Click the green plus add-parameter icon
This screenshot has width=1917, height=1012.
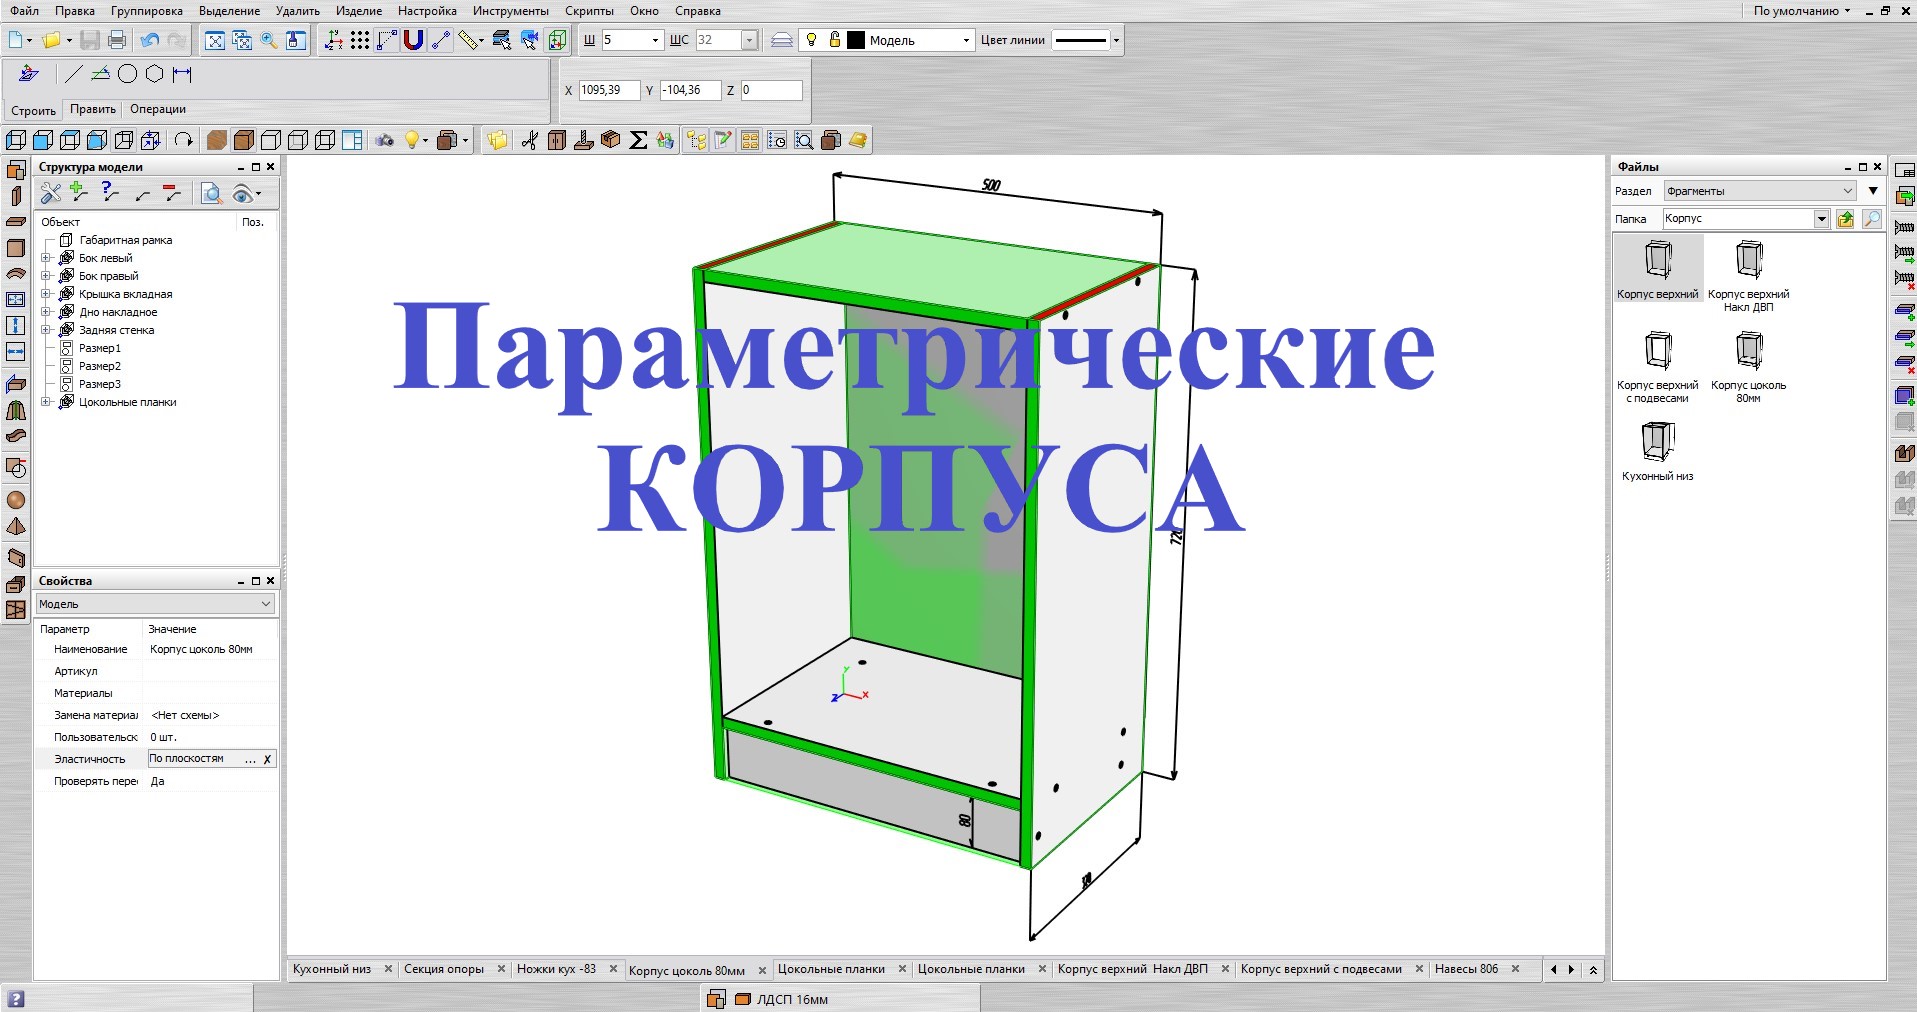click(77, 192)
